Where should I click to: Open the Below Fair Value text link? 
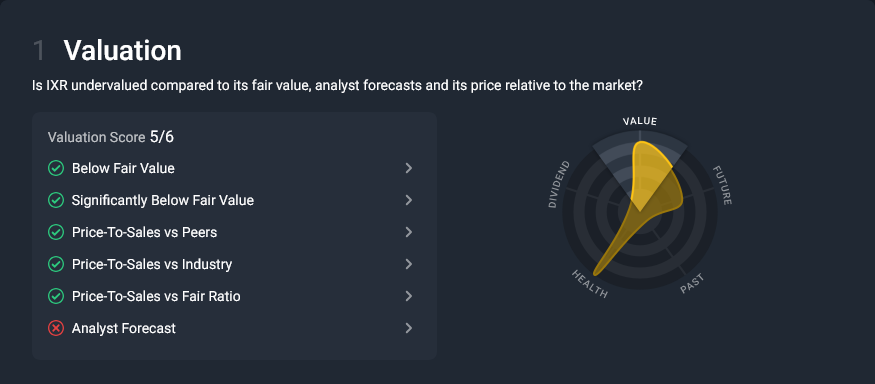pyautogui.click(x=123, y=168)
